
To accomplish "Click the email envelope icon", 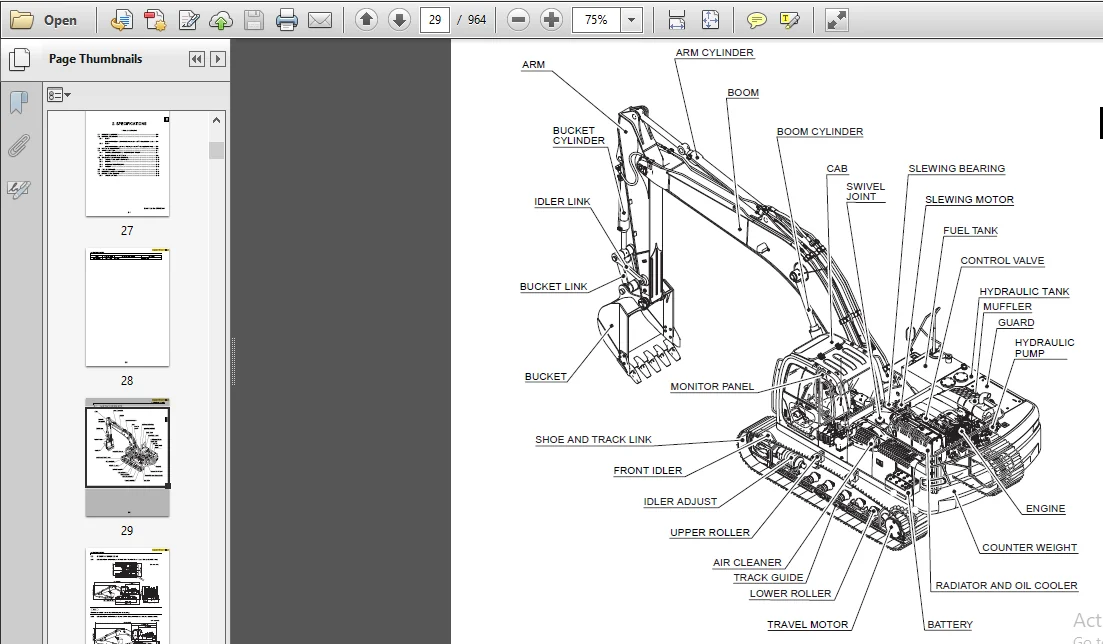I will (x=320, y=20).
